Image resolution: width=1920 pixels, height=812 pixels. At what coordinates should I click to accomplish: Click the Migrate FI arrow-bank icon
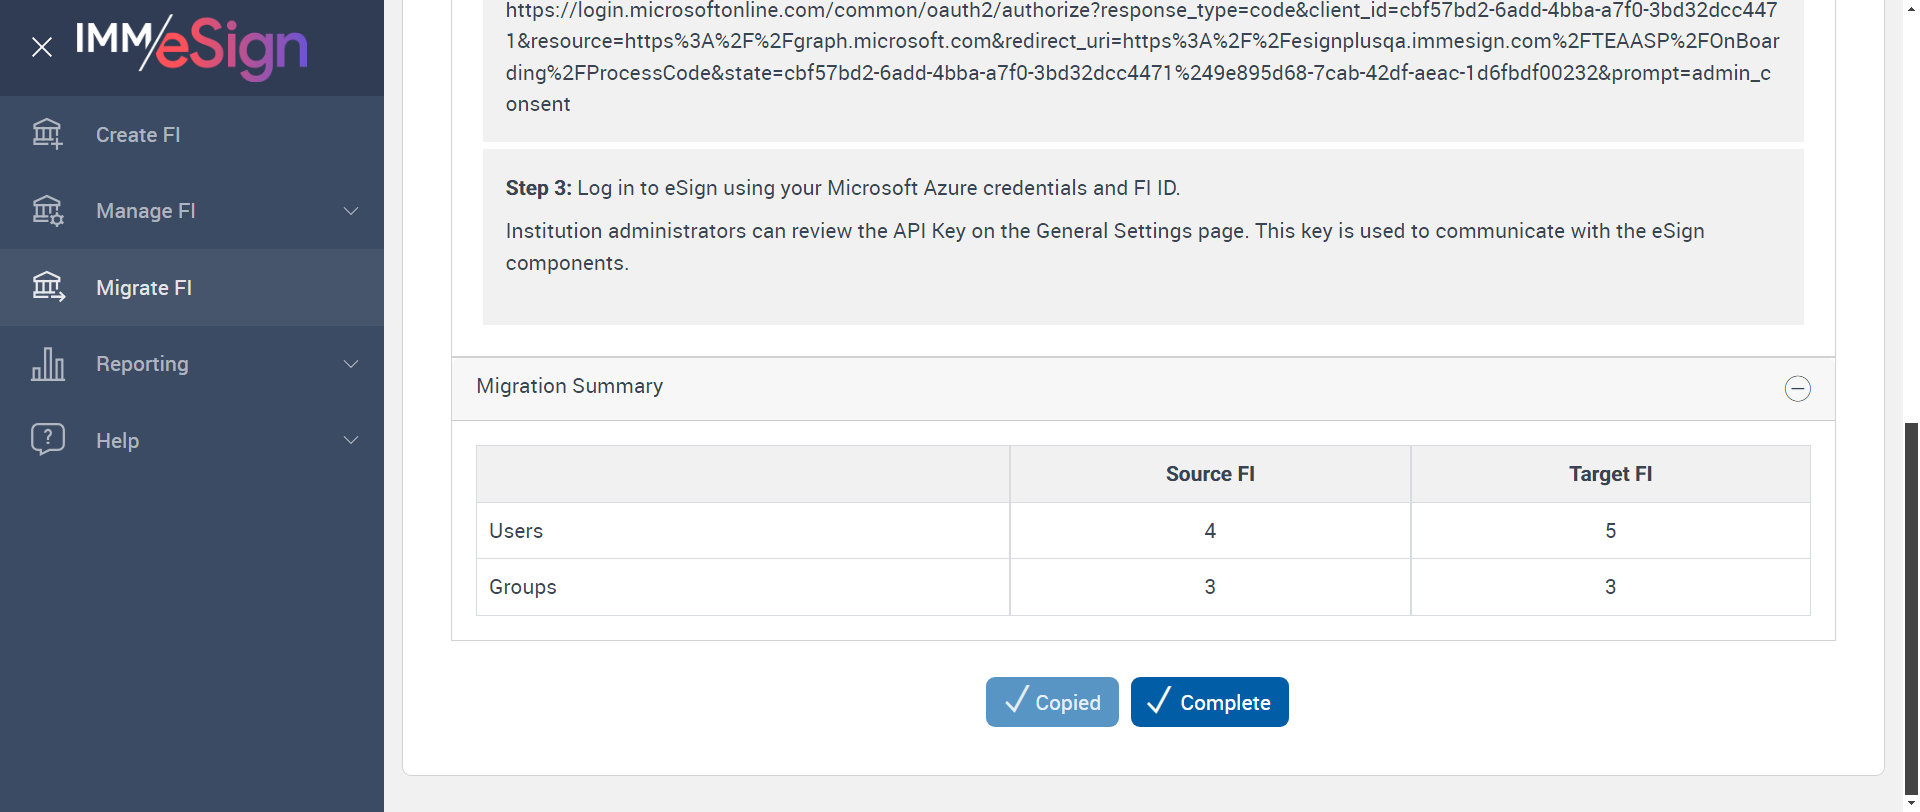click(47, 288)
